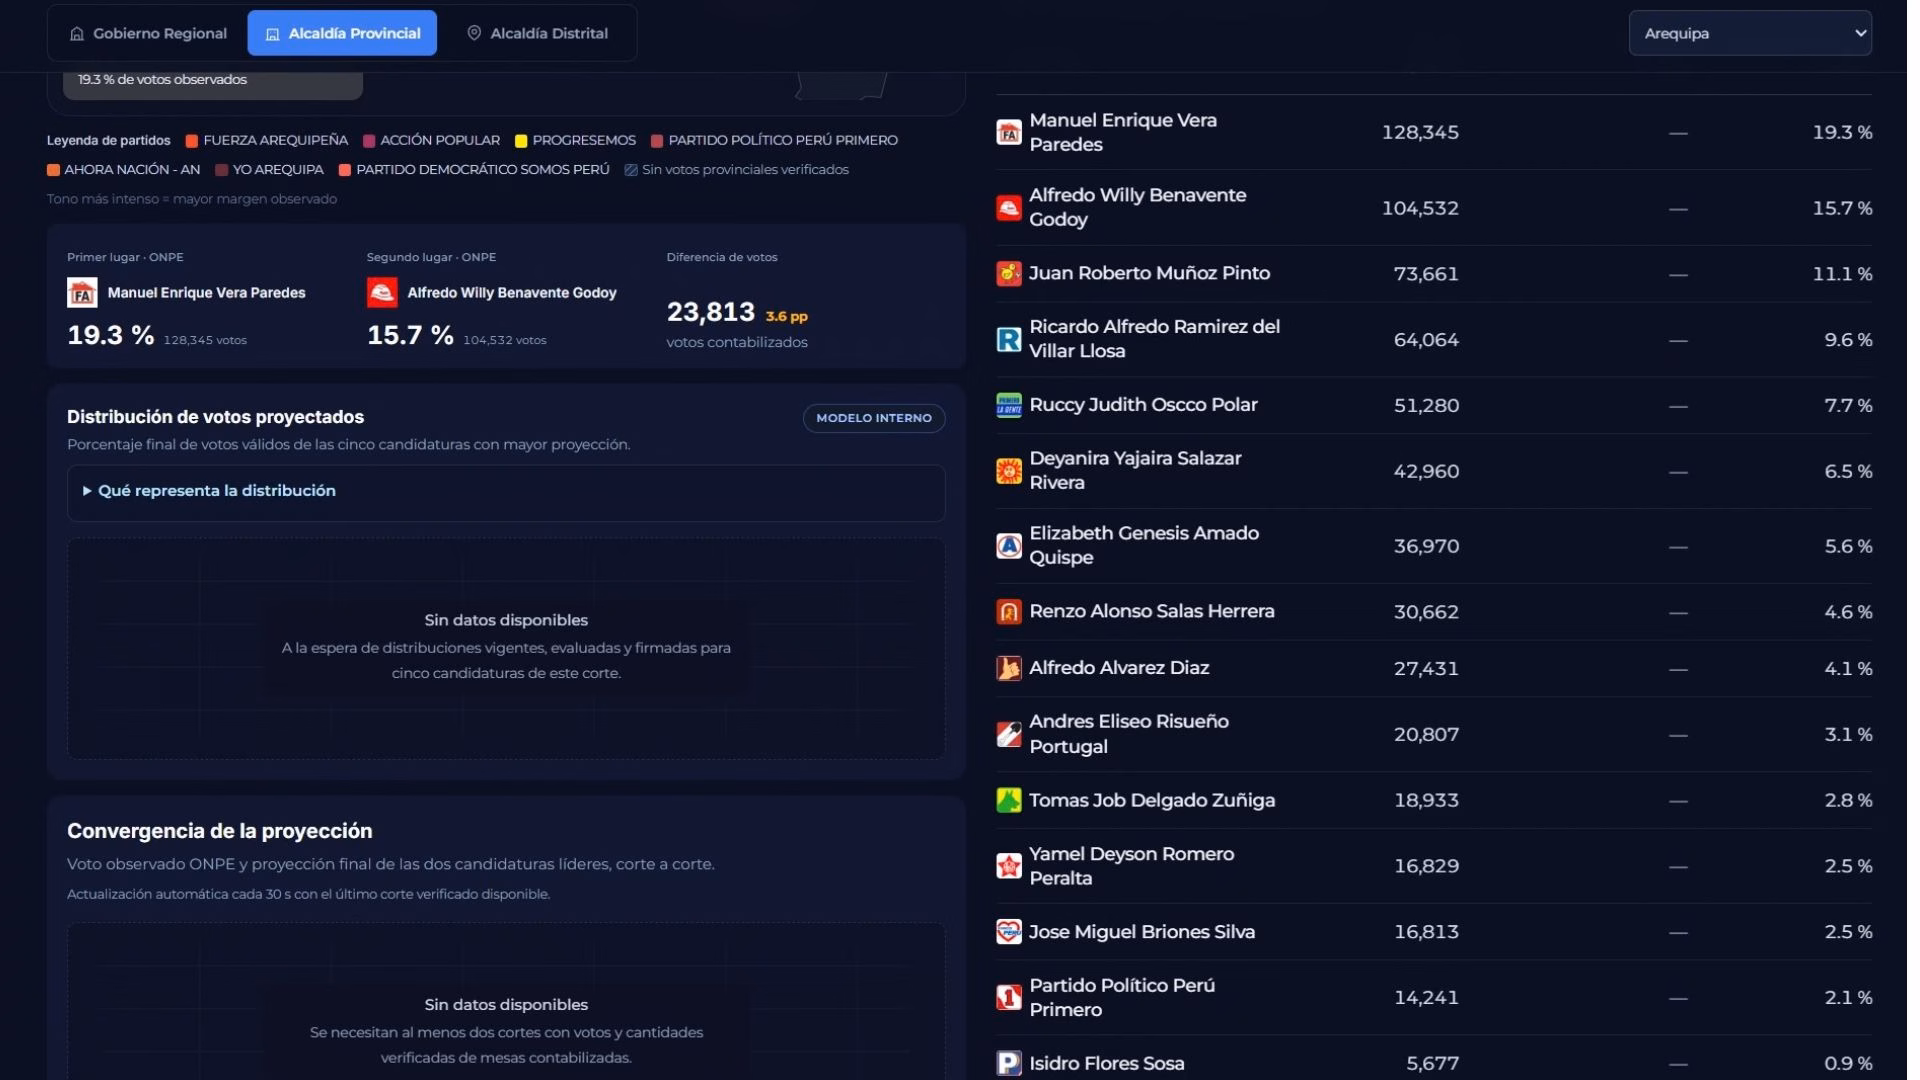Image resolution: width=1920 pixels, height=1080 pixels.
Task: Click the FUERZA AREQUIPEÑA legend swatch
Action: [x=192, y=141]
